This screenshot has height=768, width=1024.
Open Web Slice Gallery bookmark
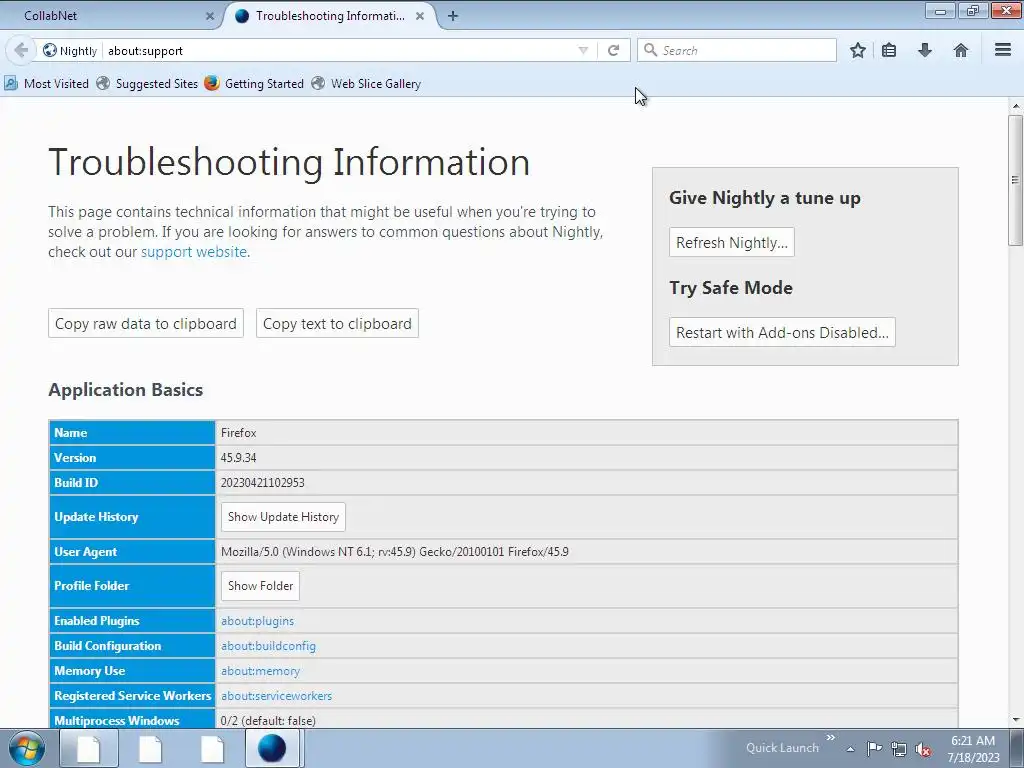pos(366,84)
